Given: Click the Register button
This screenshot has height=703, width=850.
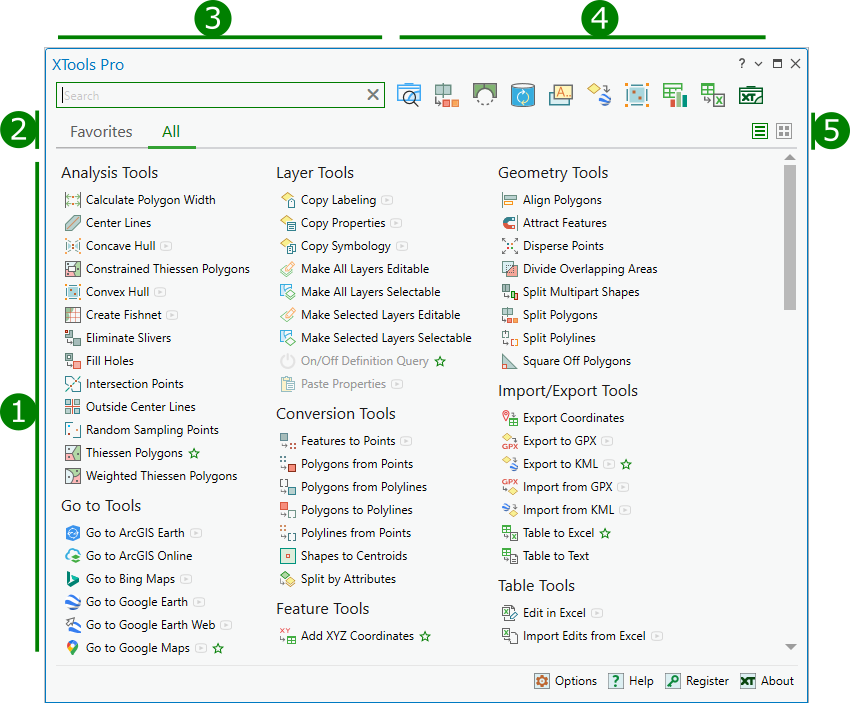Looking at the screenshot, I should point(697,681).
